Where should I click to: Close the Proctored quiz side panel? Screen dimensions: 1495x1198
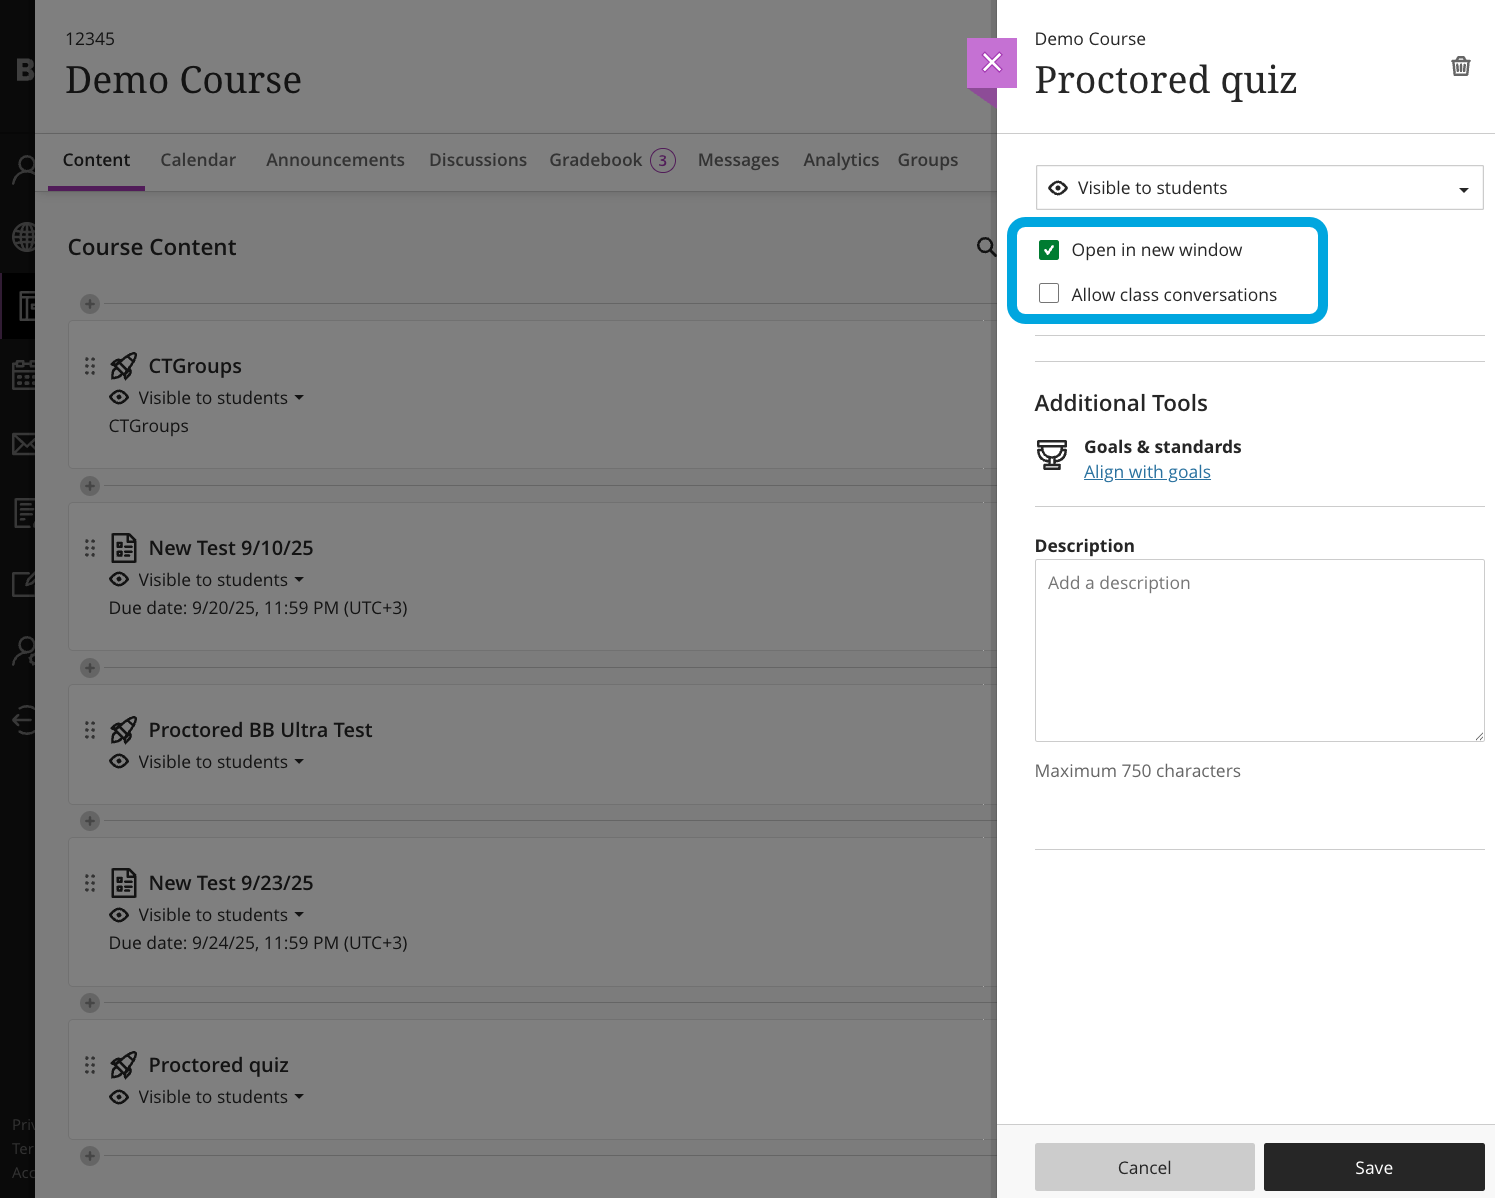pos(991,62)
